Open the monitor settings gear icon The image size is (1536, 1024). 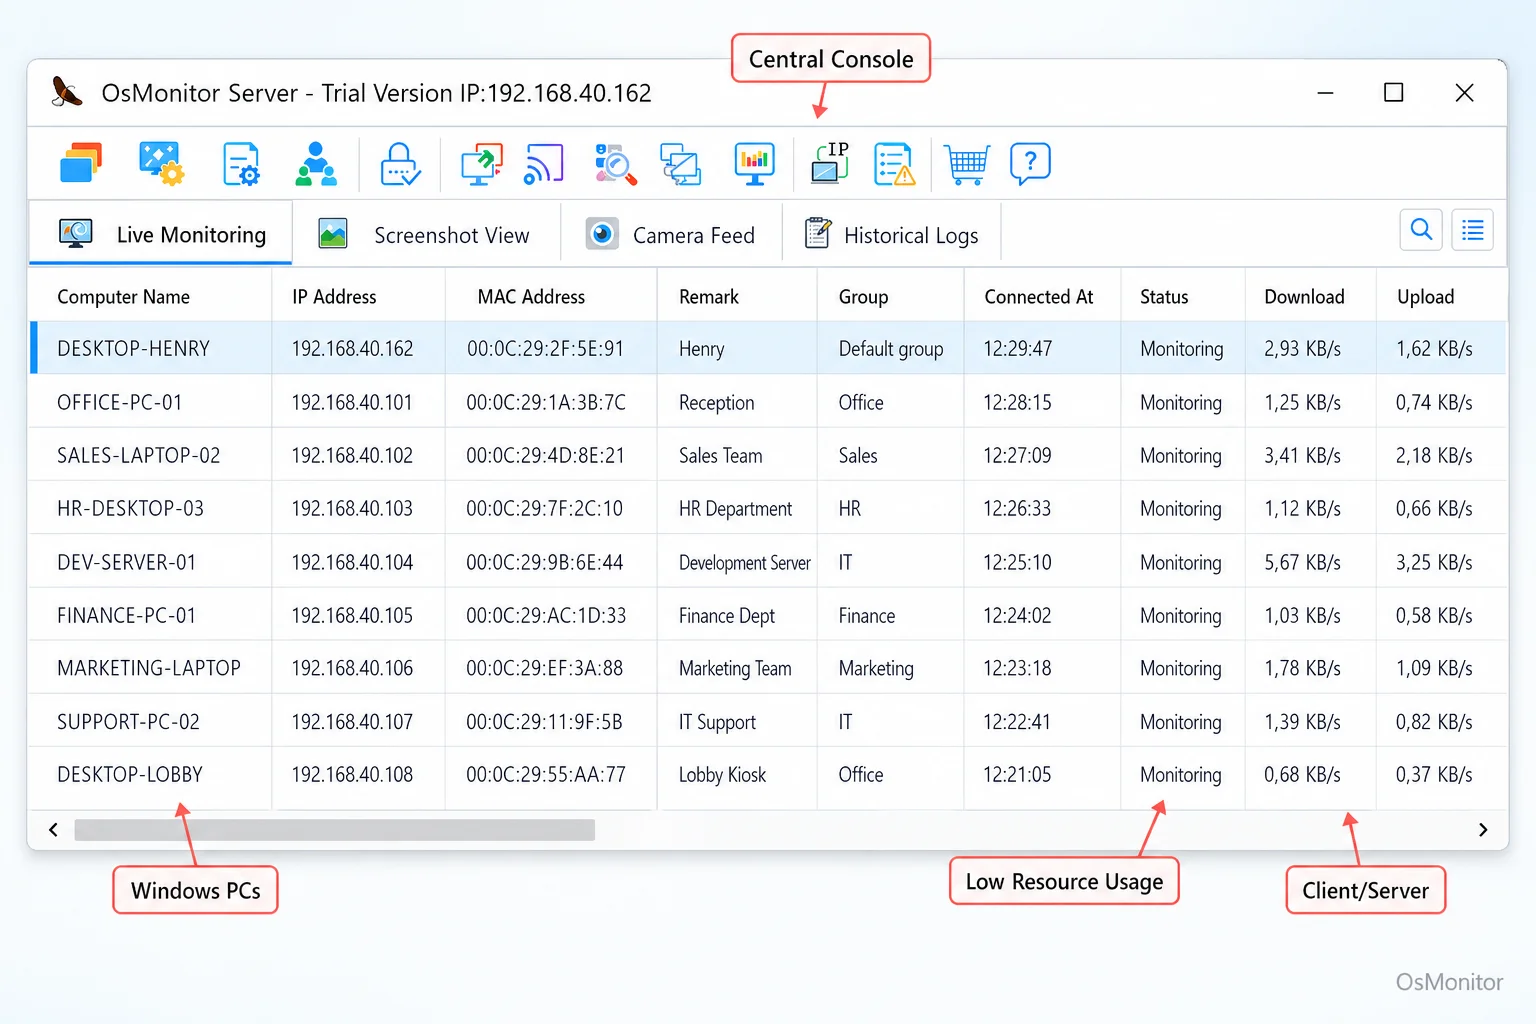coord(161,163)
